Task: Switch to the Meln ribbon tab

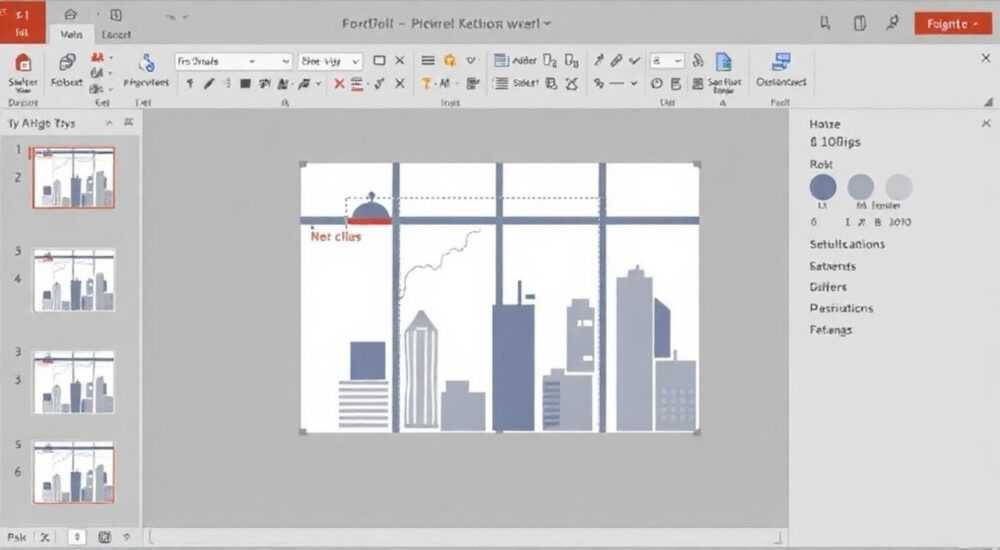Action: [x=71, y=34]
